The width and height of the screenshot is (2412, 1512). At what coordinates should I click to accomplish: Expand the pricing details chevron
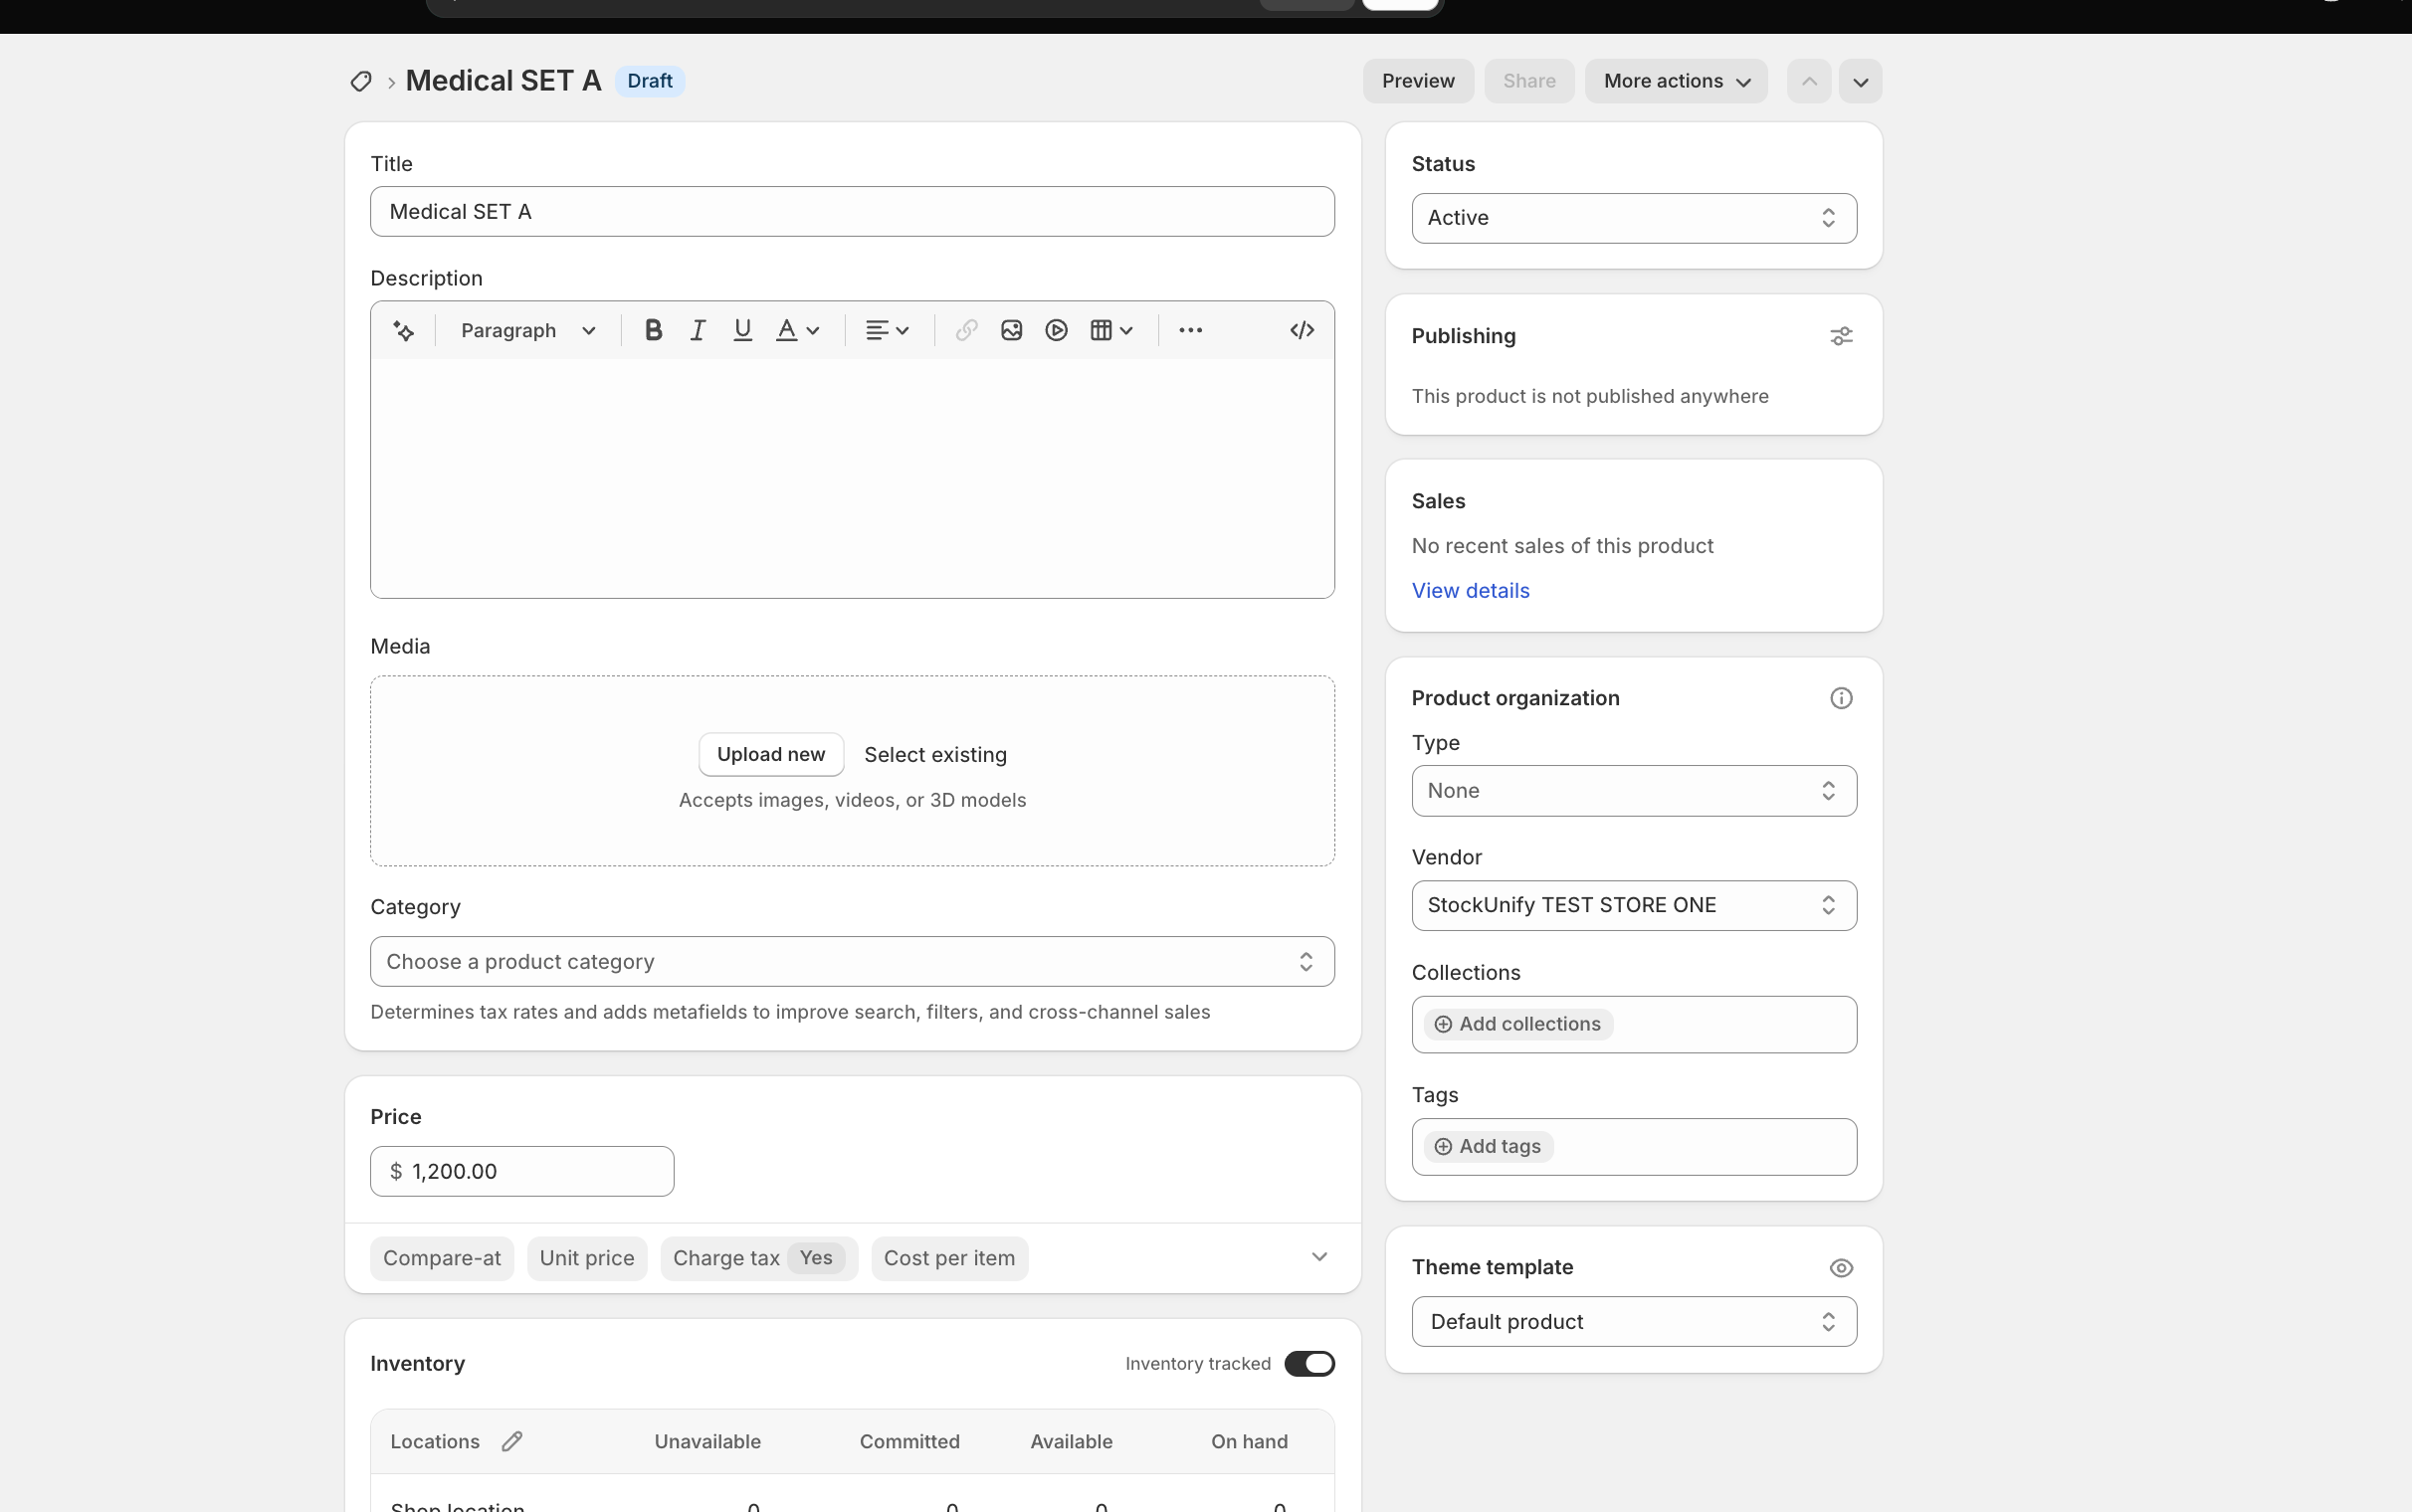(1319, 1257)
